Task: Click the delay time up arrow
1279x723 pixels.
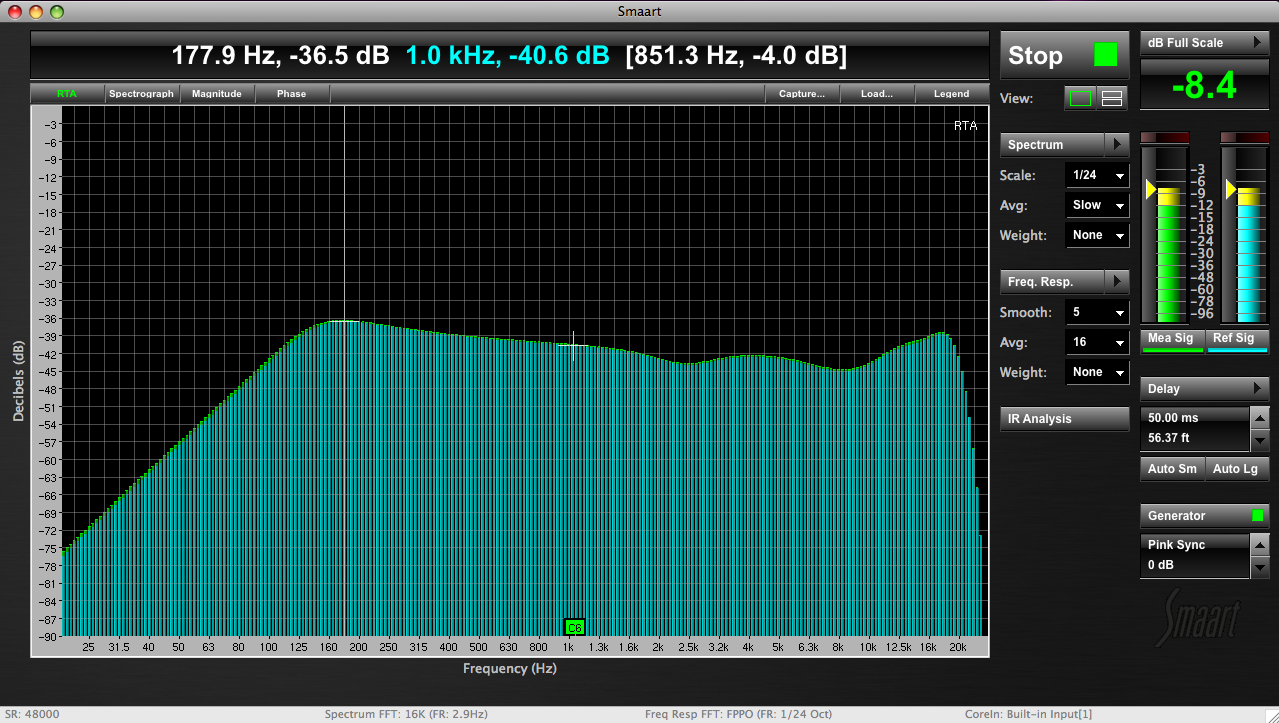Action: [x=1260, y=419]
